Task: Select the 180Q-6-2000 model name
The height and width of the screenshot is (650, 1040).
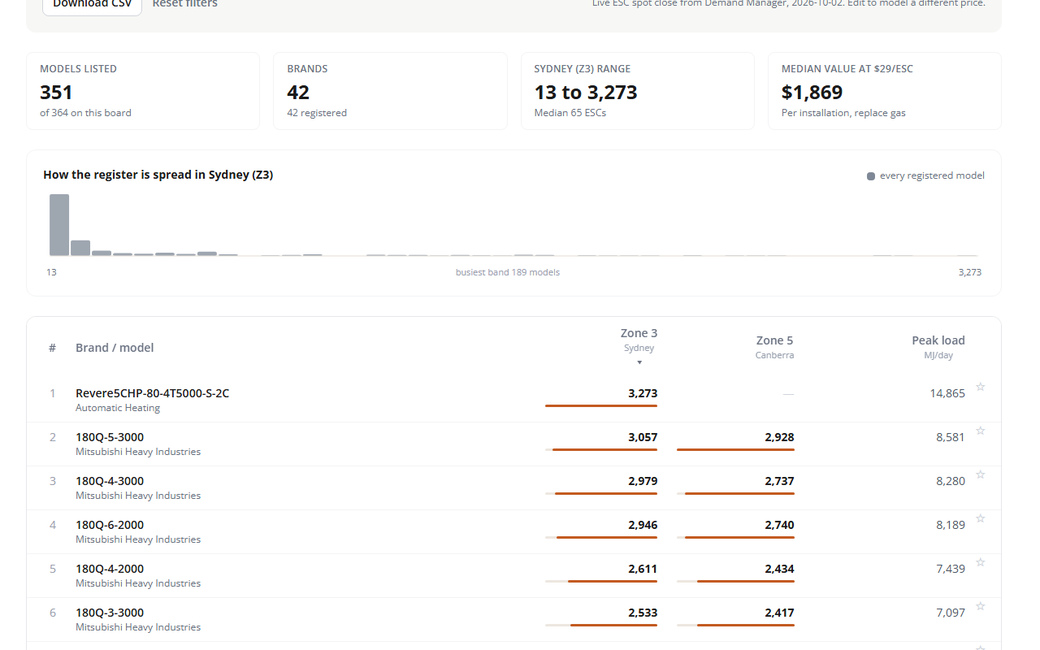Action: point(109,525)
